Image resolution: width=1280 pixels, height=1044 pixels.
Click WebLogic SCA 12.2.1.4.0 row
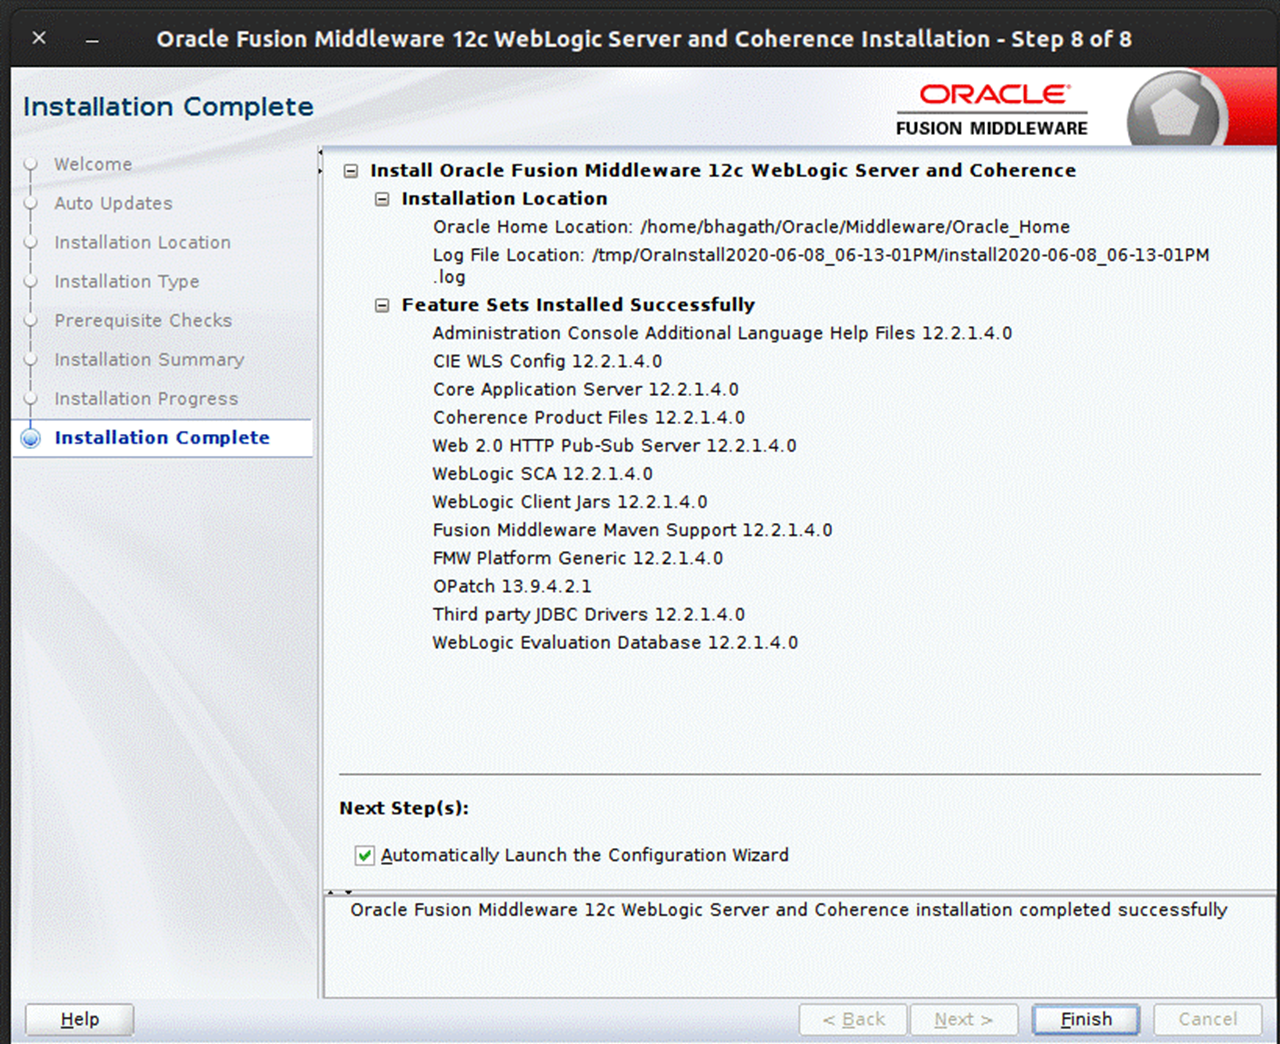click(x=543, y=473)
